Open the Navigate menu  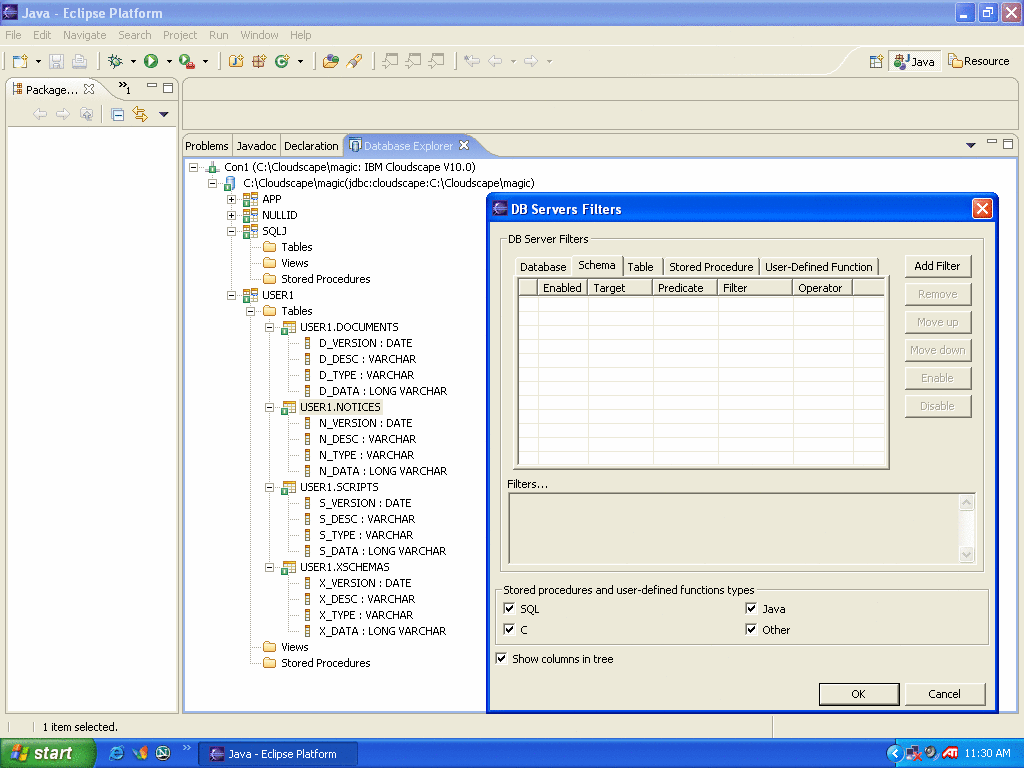click(x=84, y=35)
